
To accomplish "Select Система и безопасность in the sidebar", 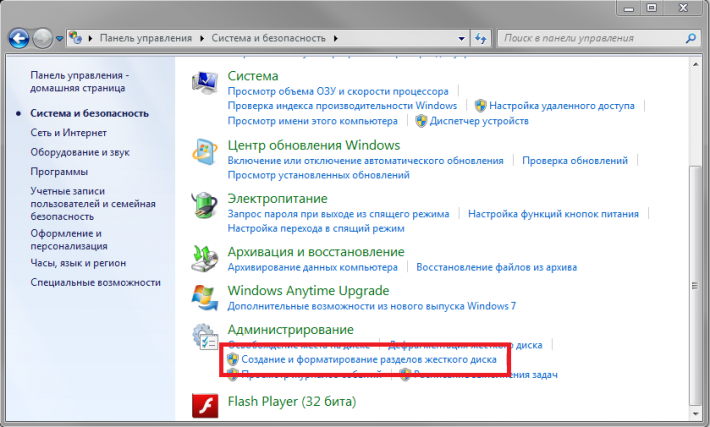I will click(x=89, y=113).
